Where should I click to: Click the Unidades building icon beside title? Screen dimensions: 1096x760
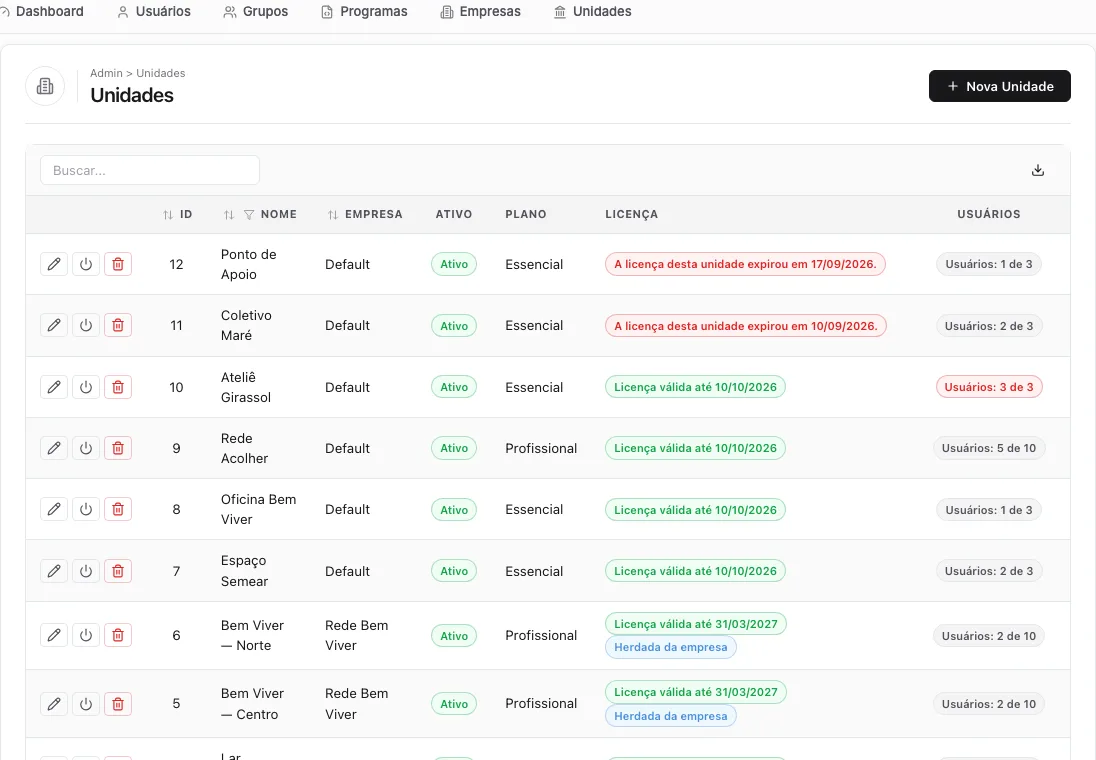45,86
